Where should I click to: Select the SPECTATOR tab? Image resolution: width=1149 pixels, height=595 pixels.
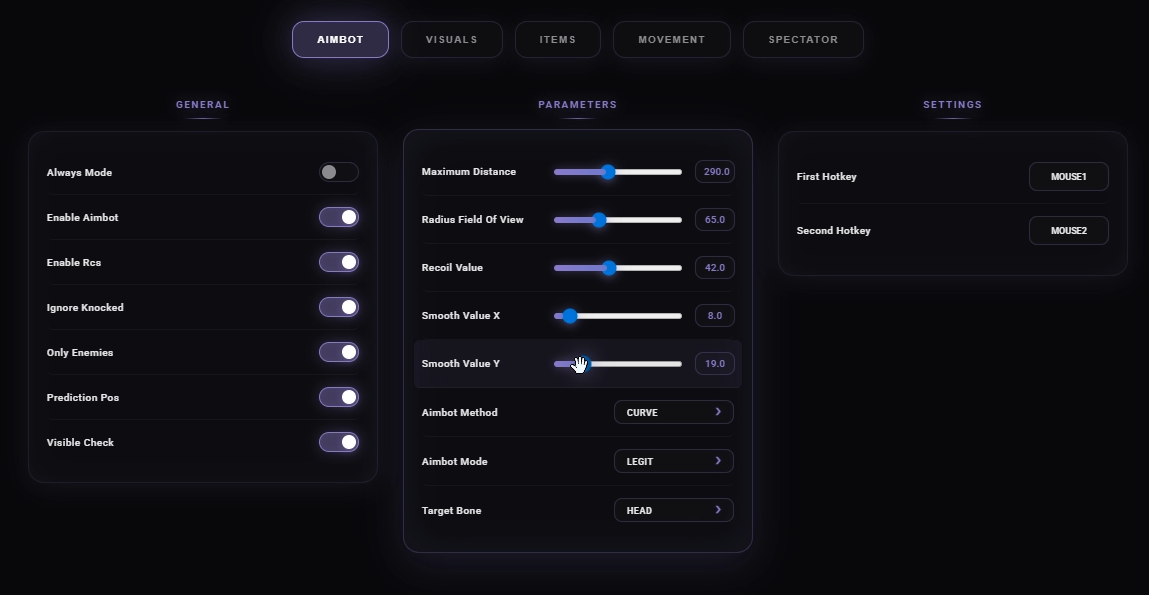(803, 39)
